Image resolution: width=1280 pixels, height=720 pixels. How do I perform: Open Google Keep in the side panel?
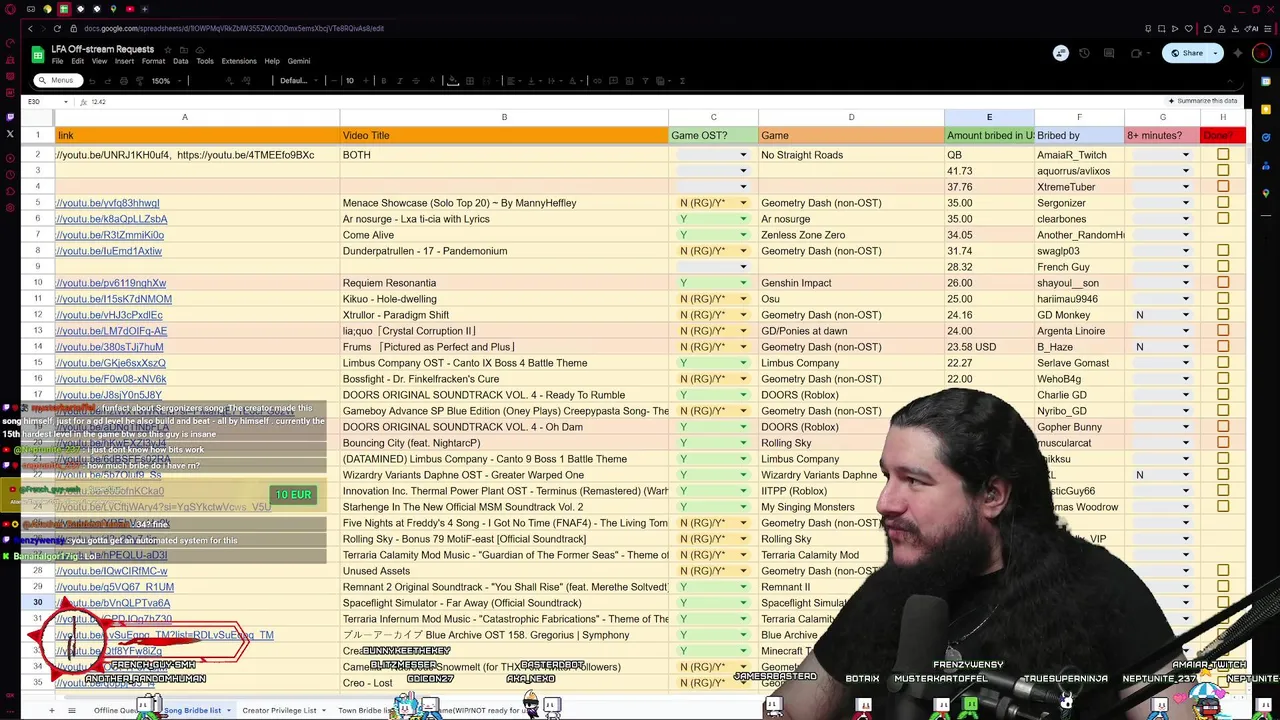tap(1266, 109)
